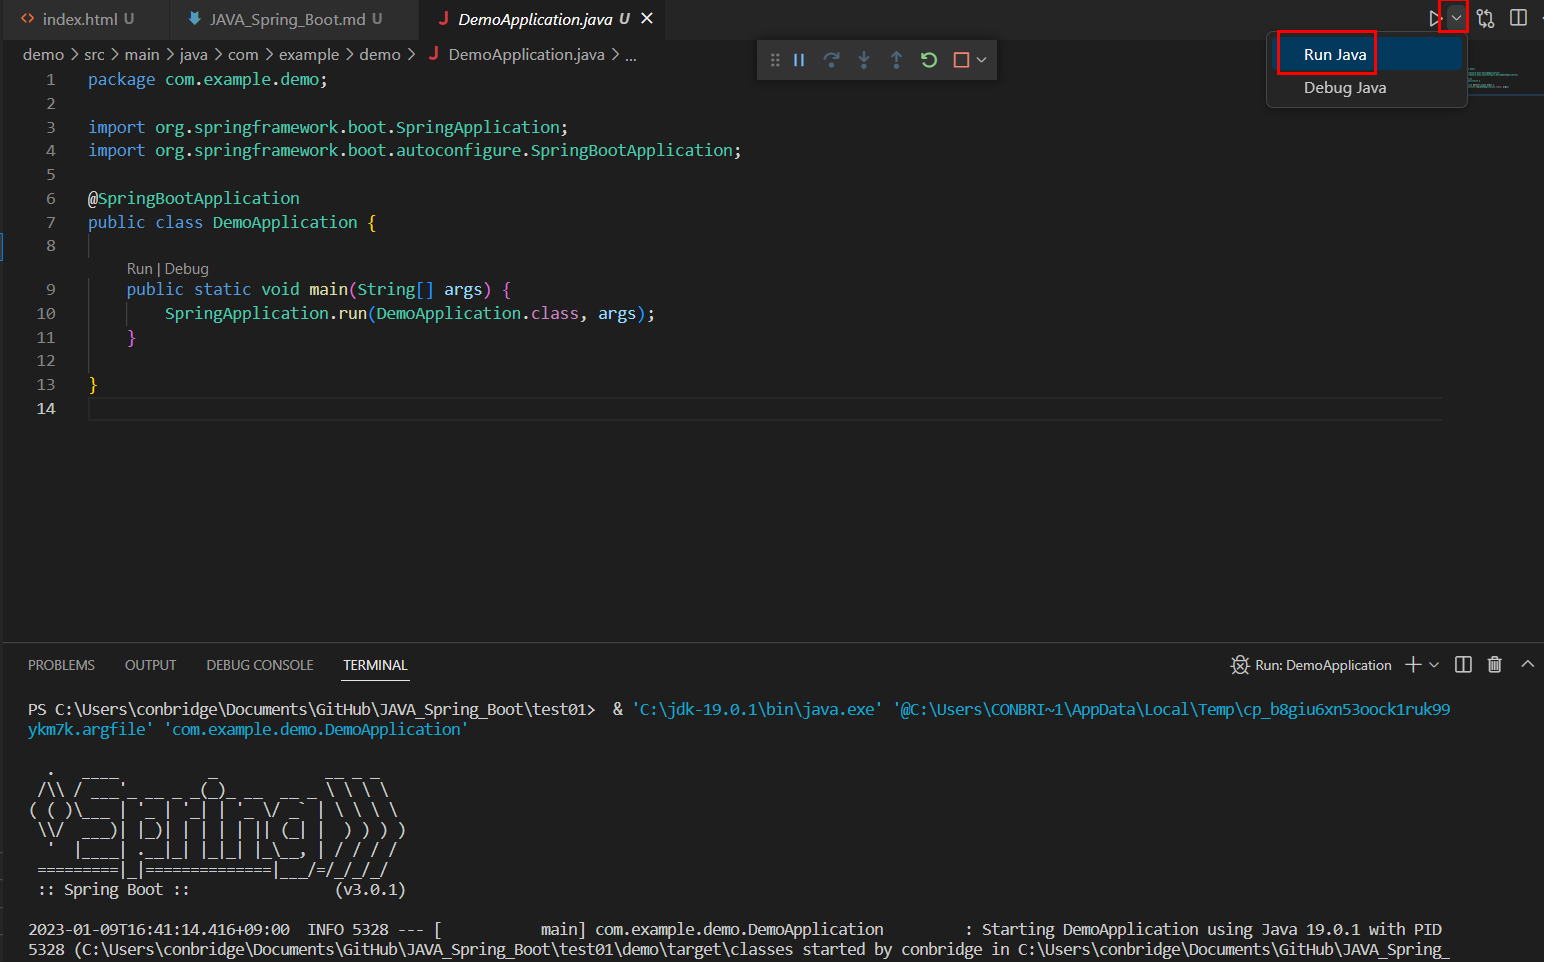Open the source control changes icon

[1486, 18]
